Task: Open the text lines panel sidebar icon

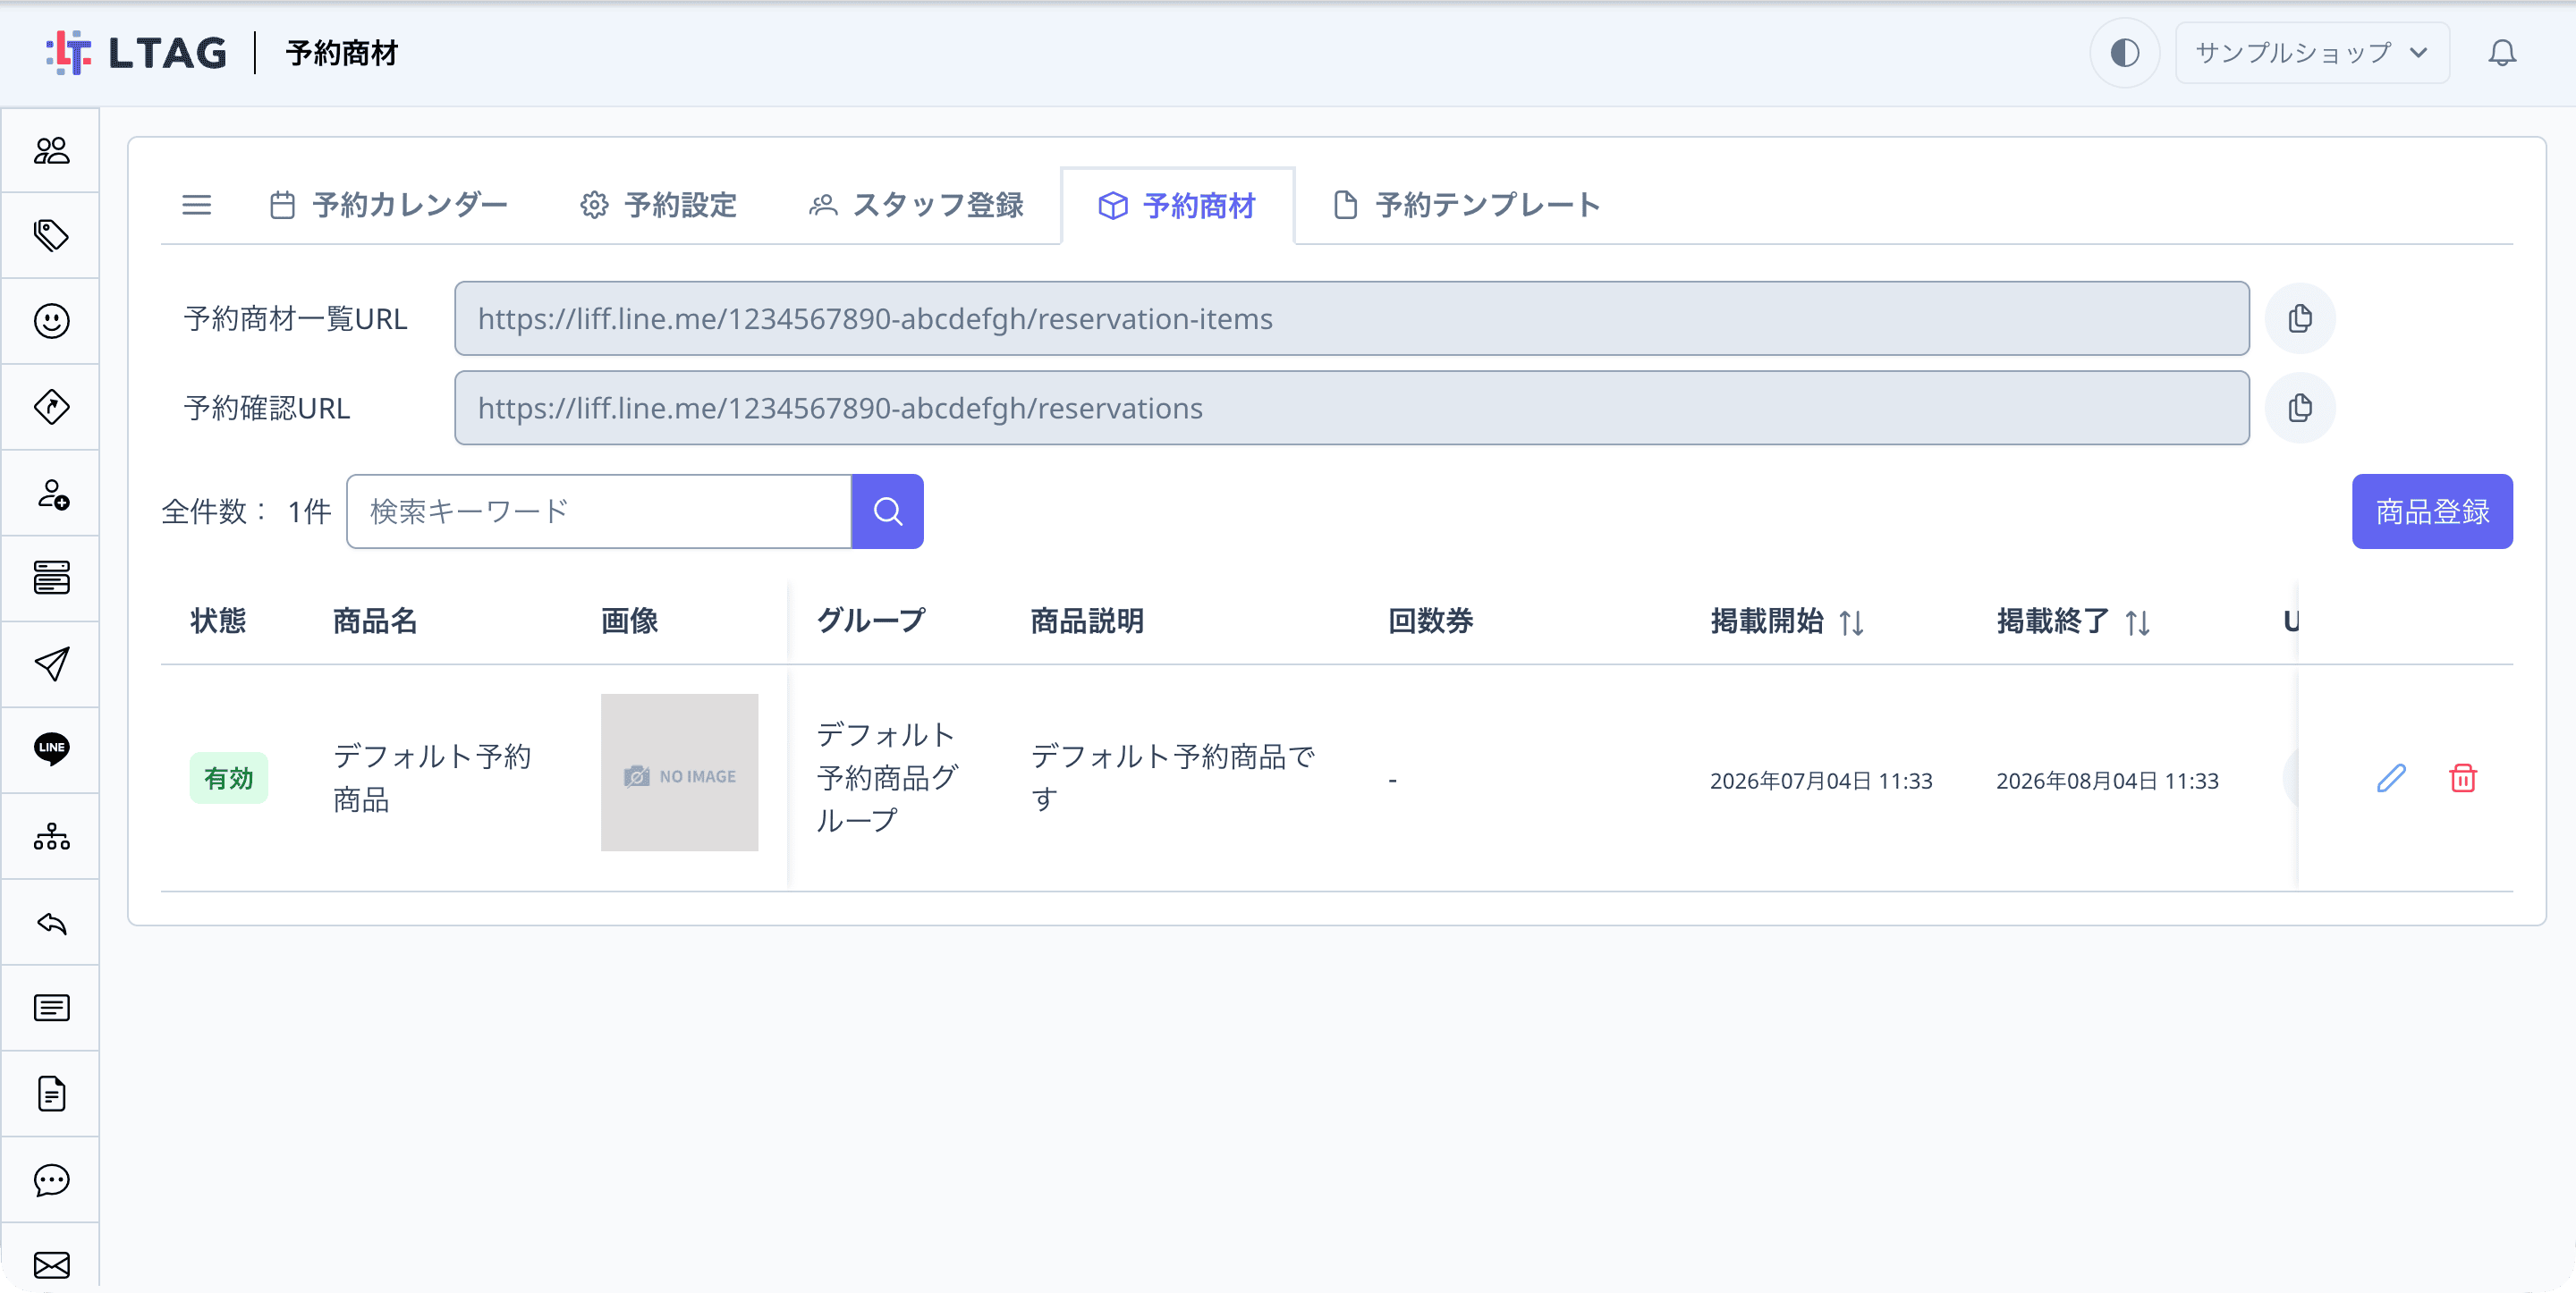Action: point(51,1008)
